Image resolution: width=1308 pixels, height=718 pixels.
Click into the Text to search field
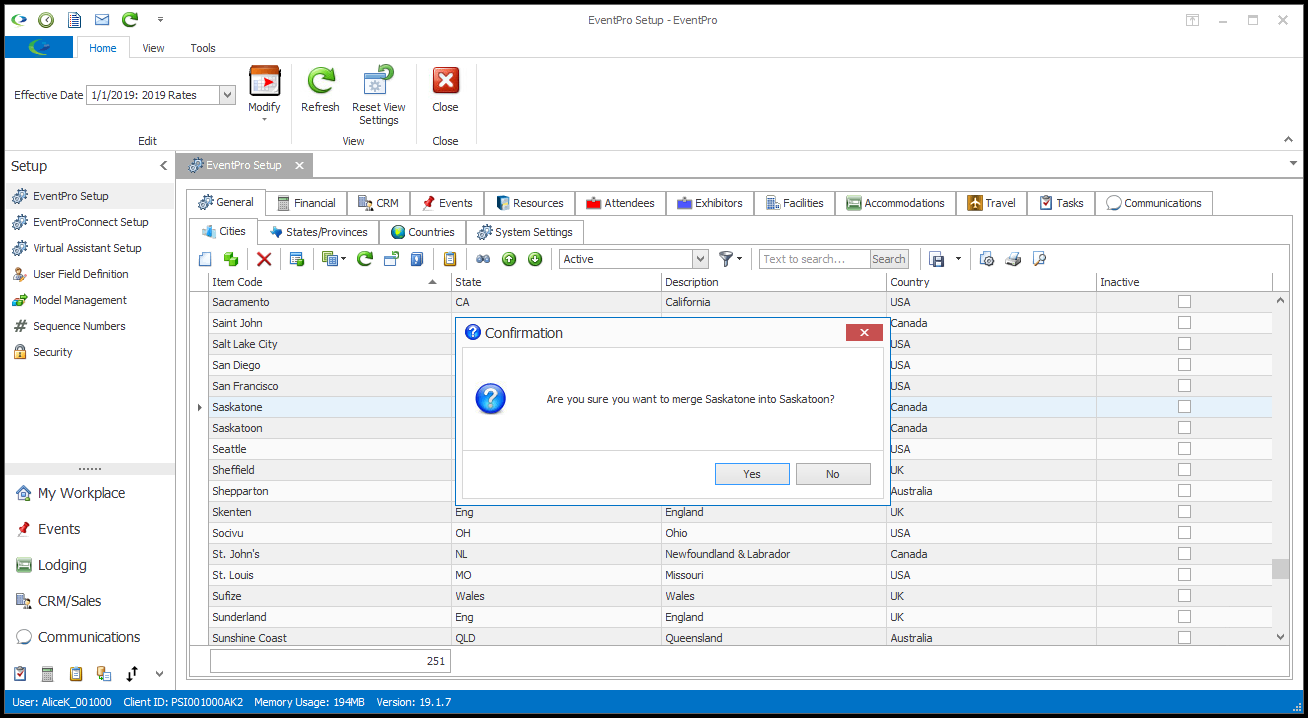pos(815,259)
